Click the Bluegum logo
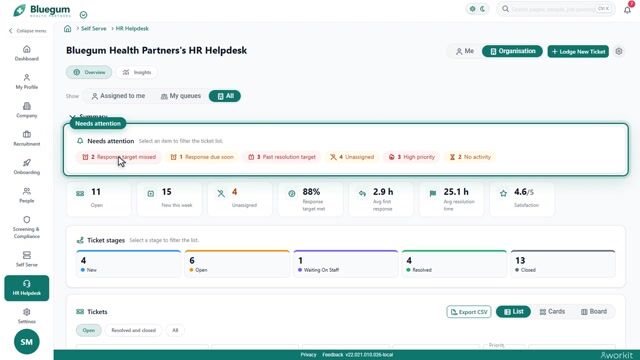 (x=42, y=10)
